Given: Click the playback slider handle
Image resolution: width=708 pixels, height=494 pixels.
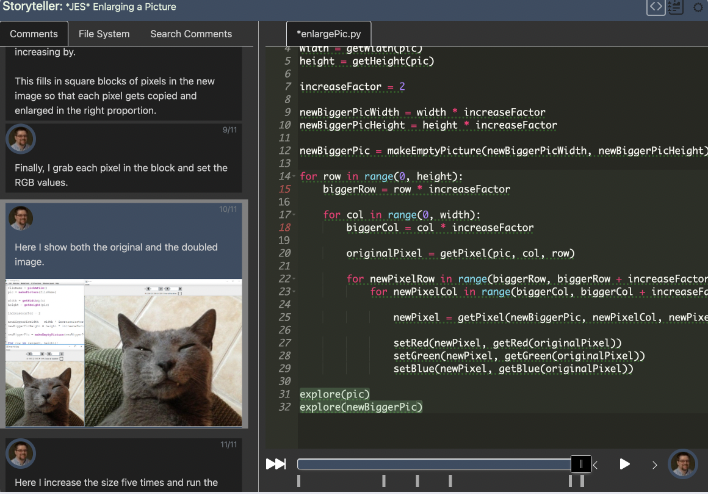Looking at the screenshot, I should click(x=581, y=464).
